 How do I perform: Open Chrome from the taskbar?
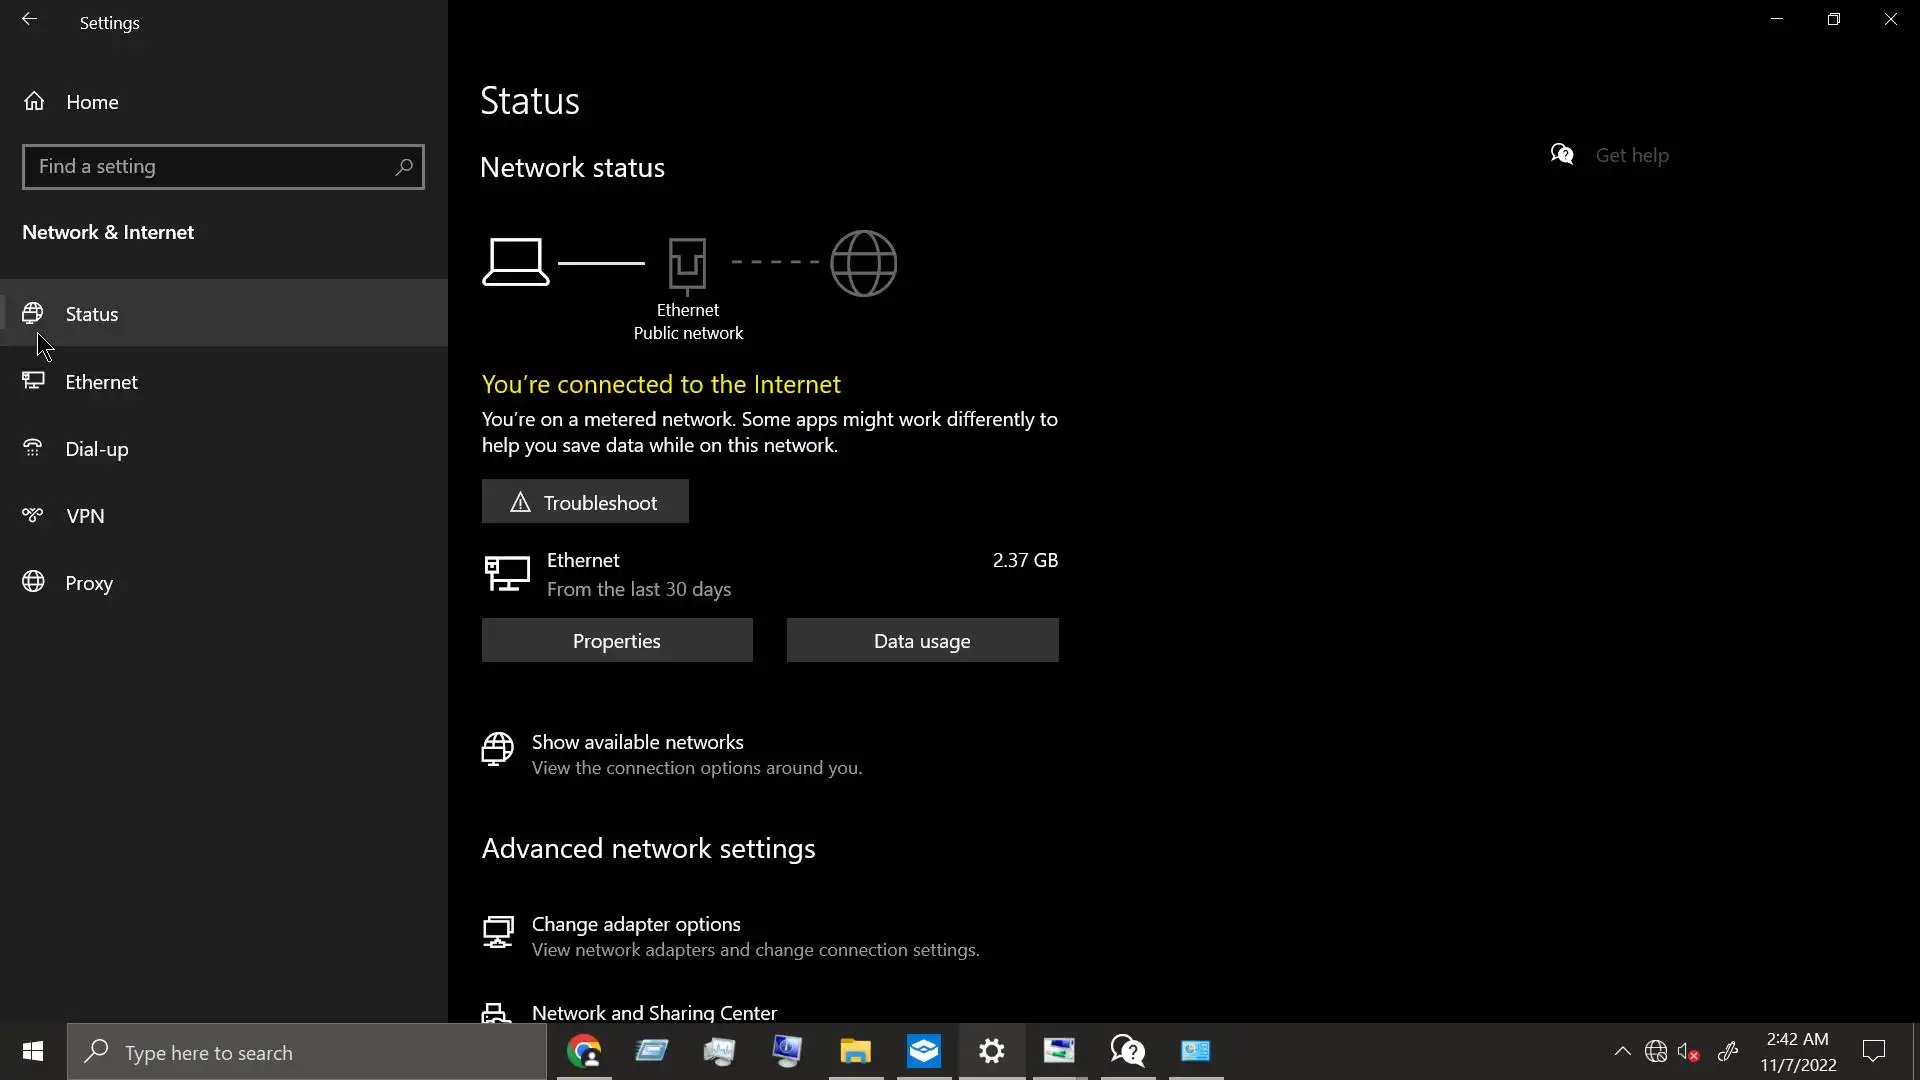click(584, 1052)
